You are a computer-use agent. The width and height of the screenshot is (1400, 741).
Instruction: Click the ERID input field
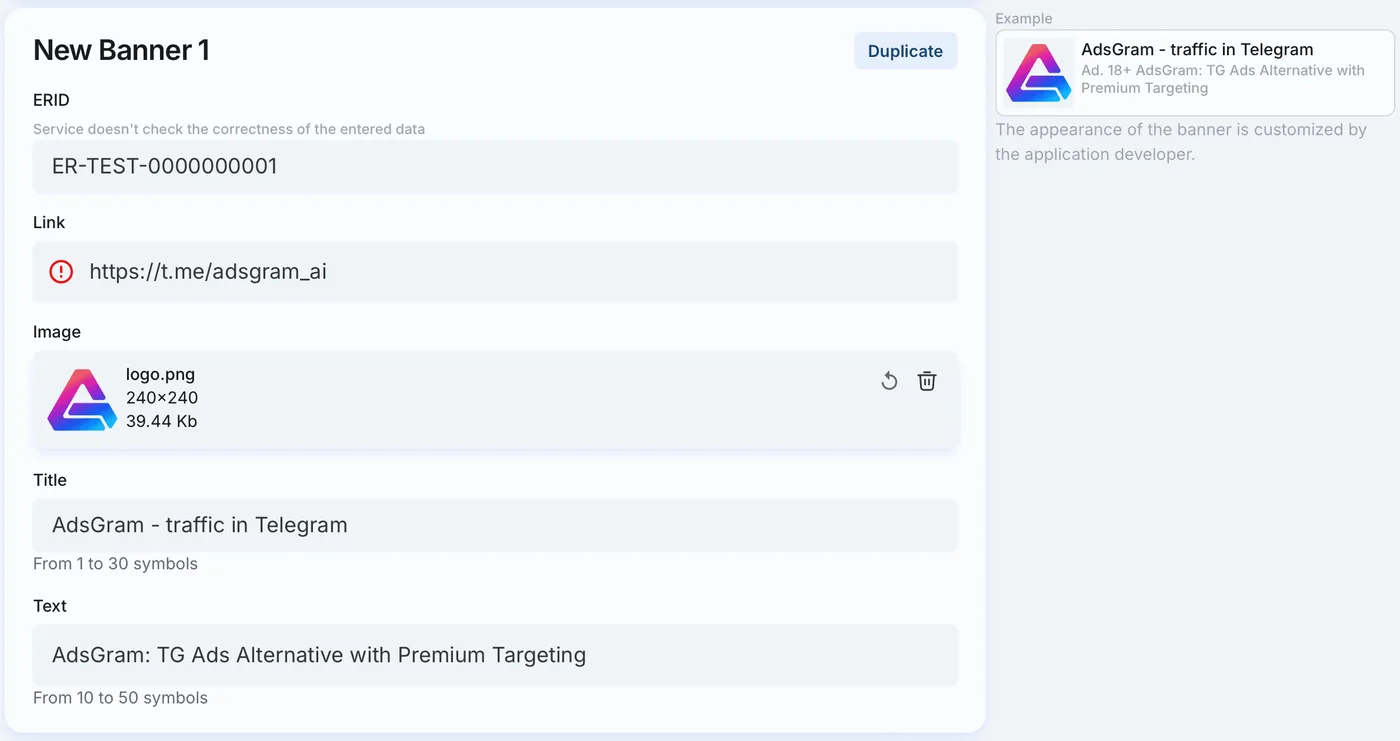coord(495,166)
